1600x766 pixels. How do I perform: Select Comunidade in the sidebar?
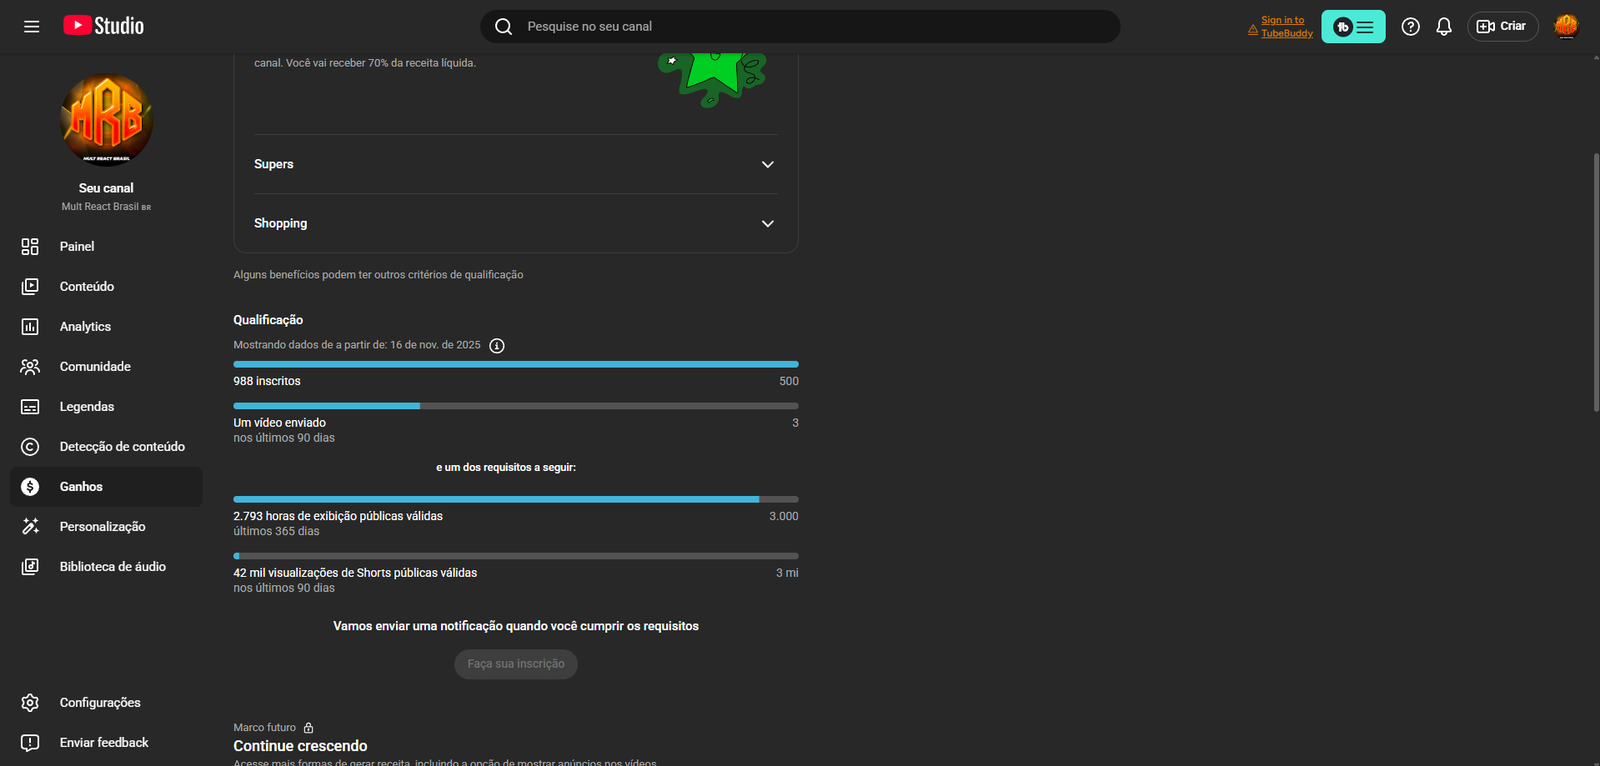(106, 367)
